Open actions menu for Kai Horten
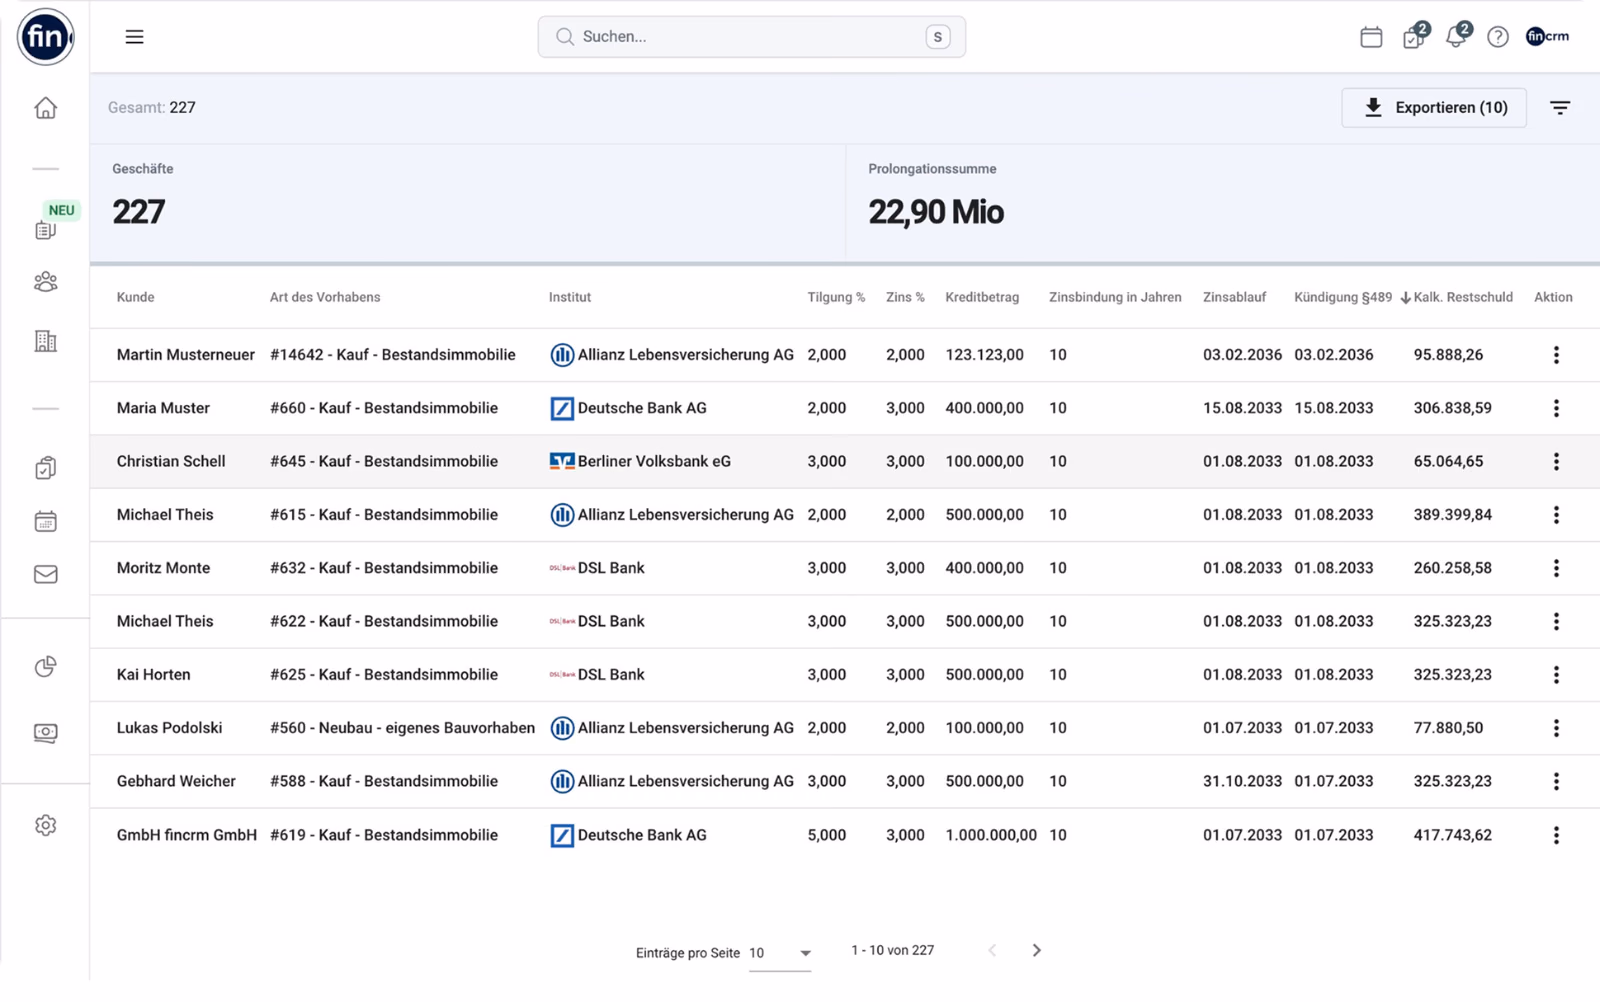This screenshot has height=1002, width=1600. point(1556,675)
